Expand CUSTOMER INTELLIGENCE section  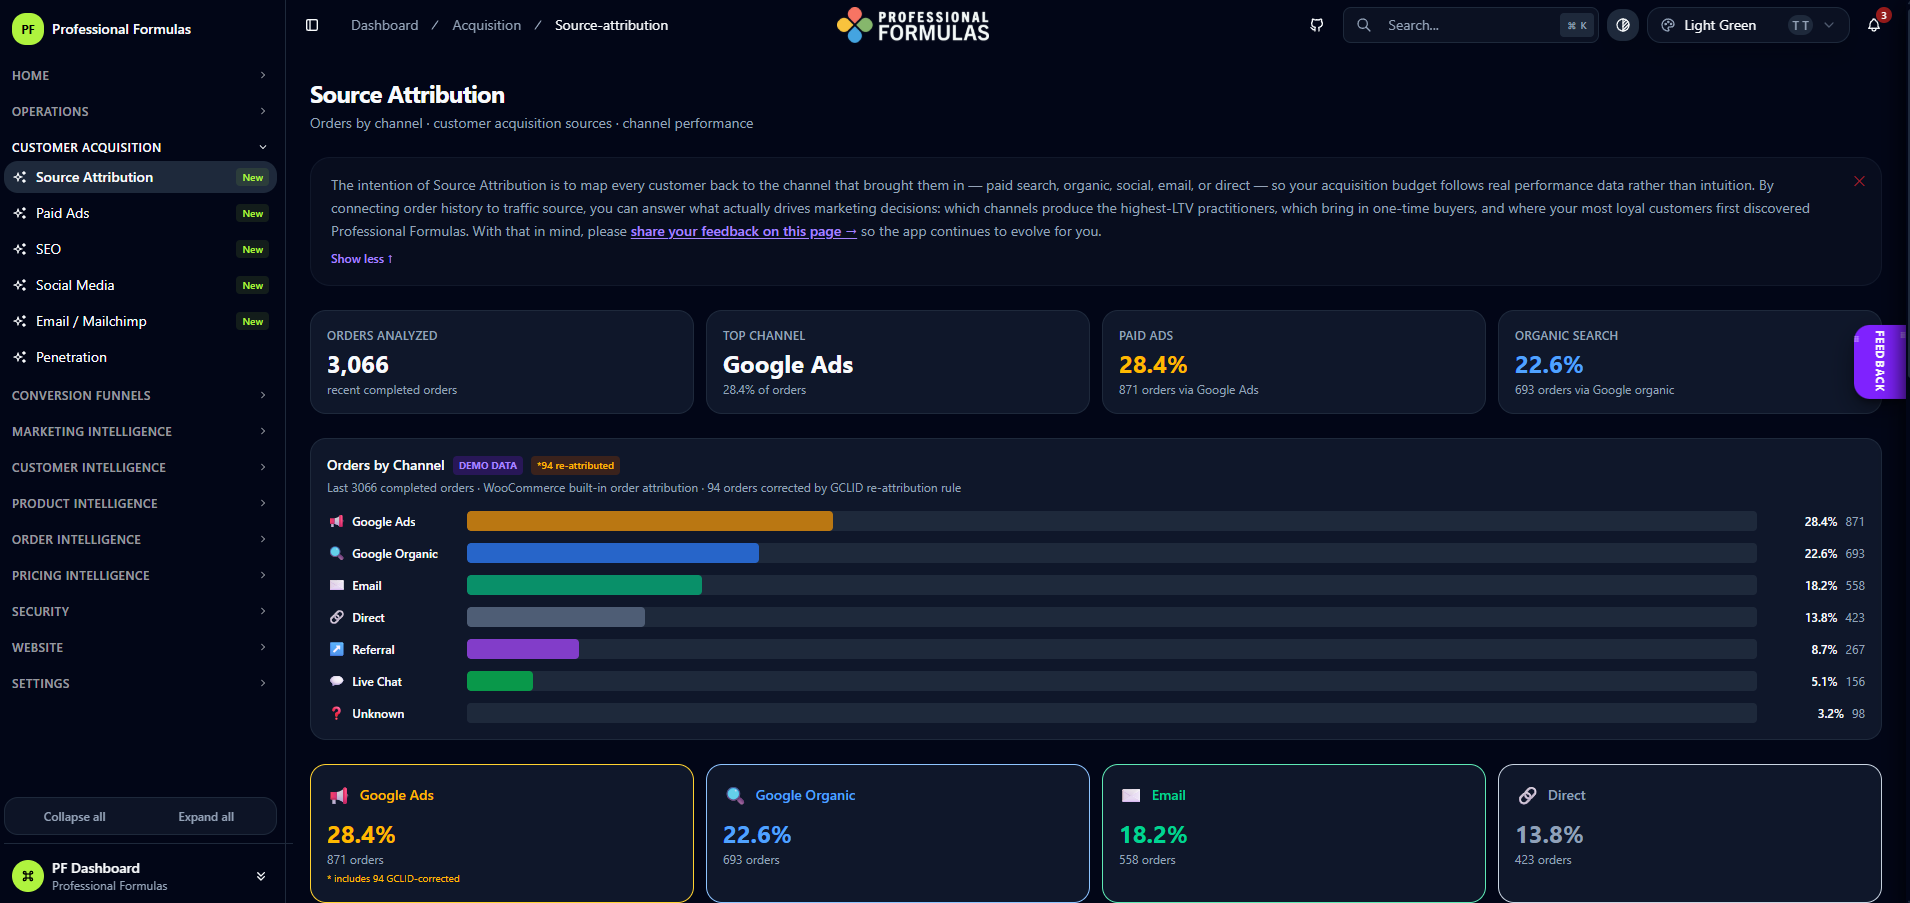click(x=139, y=467)
